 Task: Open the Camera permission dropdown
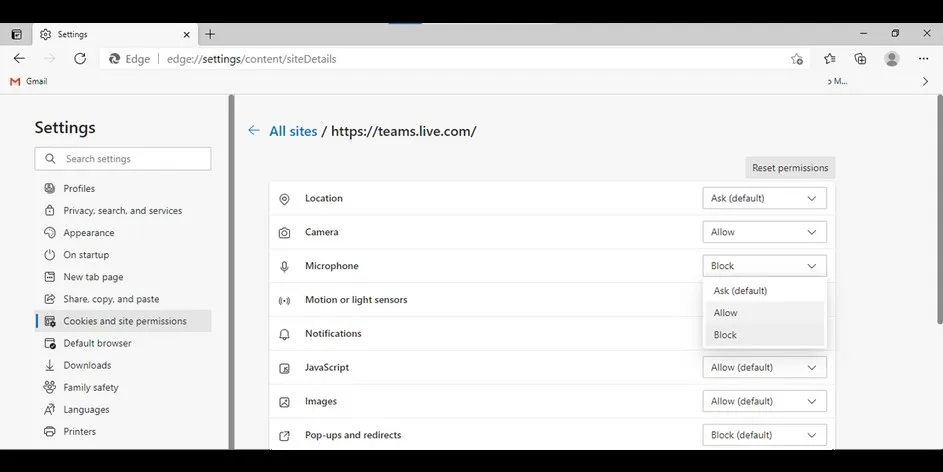pos(764,232)
